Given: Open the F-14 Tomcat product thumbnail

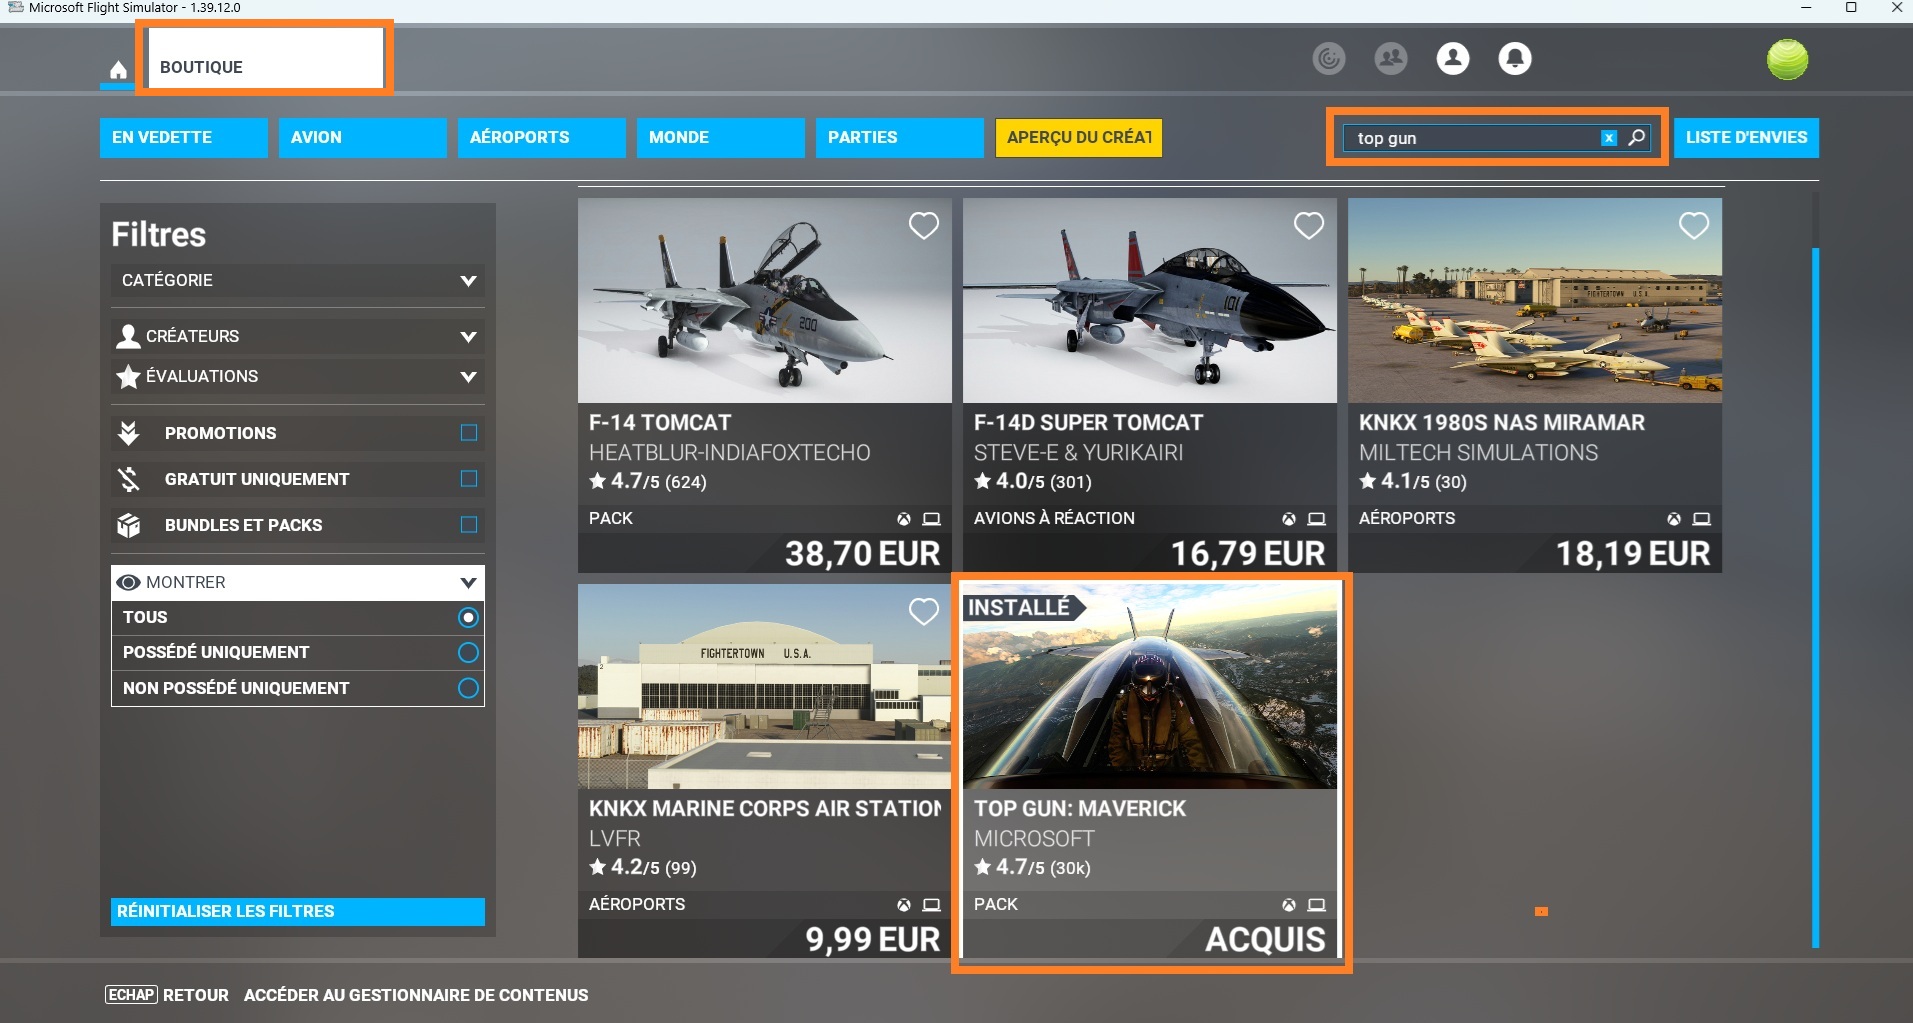Looking at the screenshot, I should [765, 300].
